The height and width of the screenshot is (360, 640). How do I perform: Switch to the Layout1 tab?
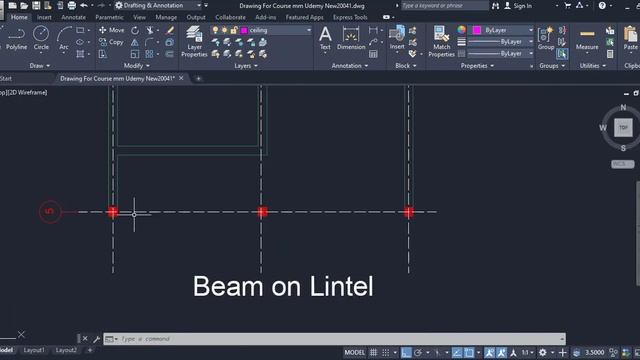point(34,350)
